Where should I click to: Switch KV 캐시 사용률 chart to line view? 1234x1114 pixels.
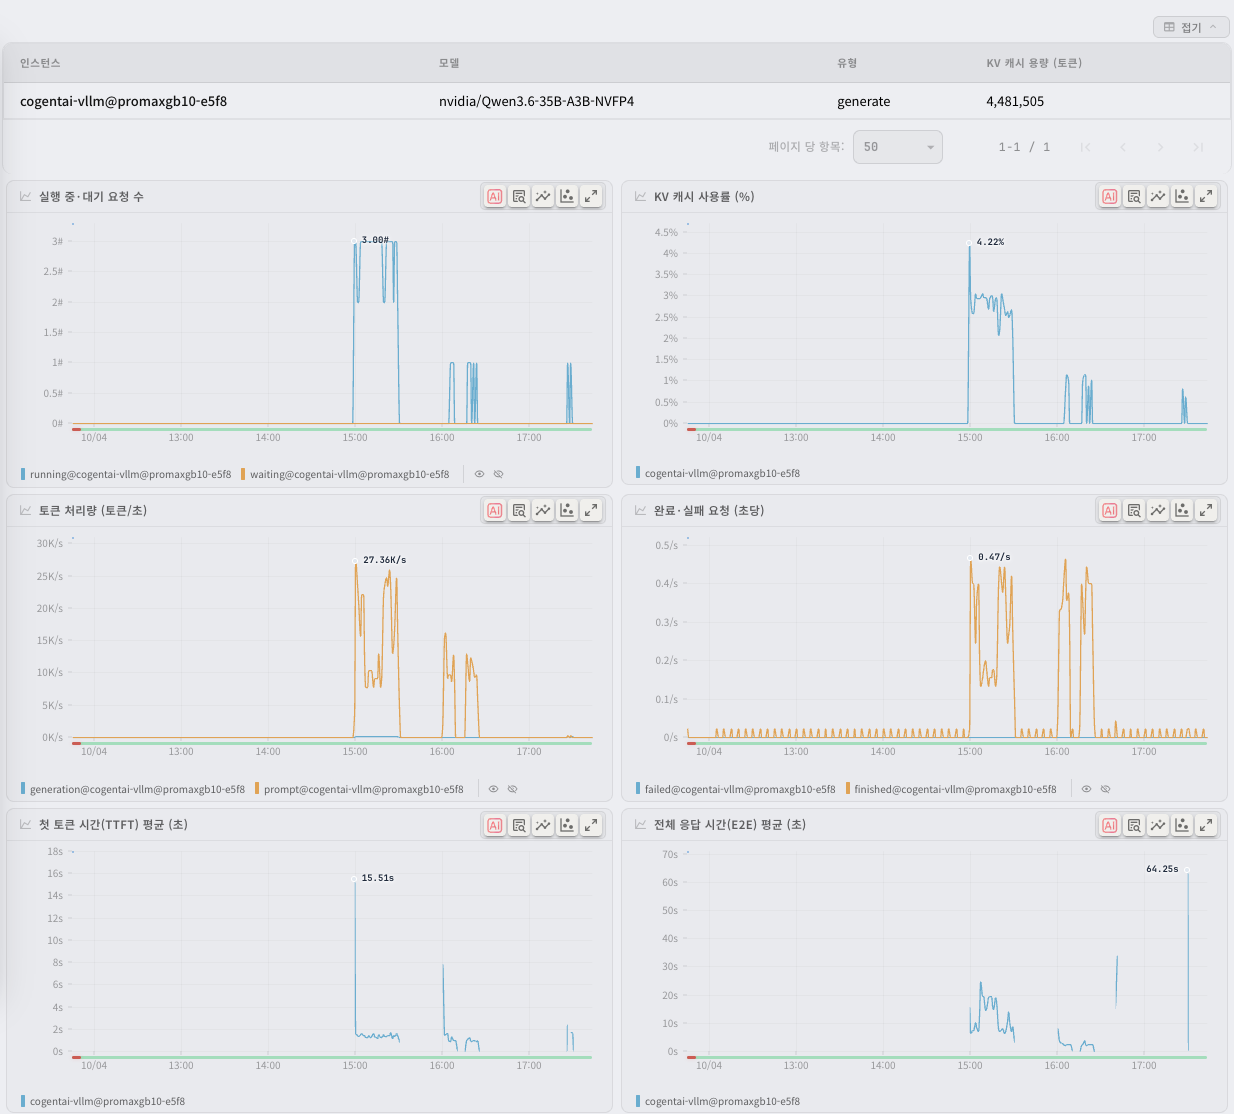pos(1158,196)
